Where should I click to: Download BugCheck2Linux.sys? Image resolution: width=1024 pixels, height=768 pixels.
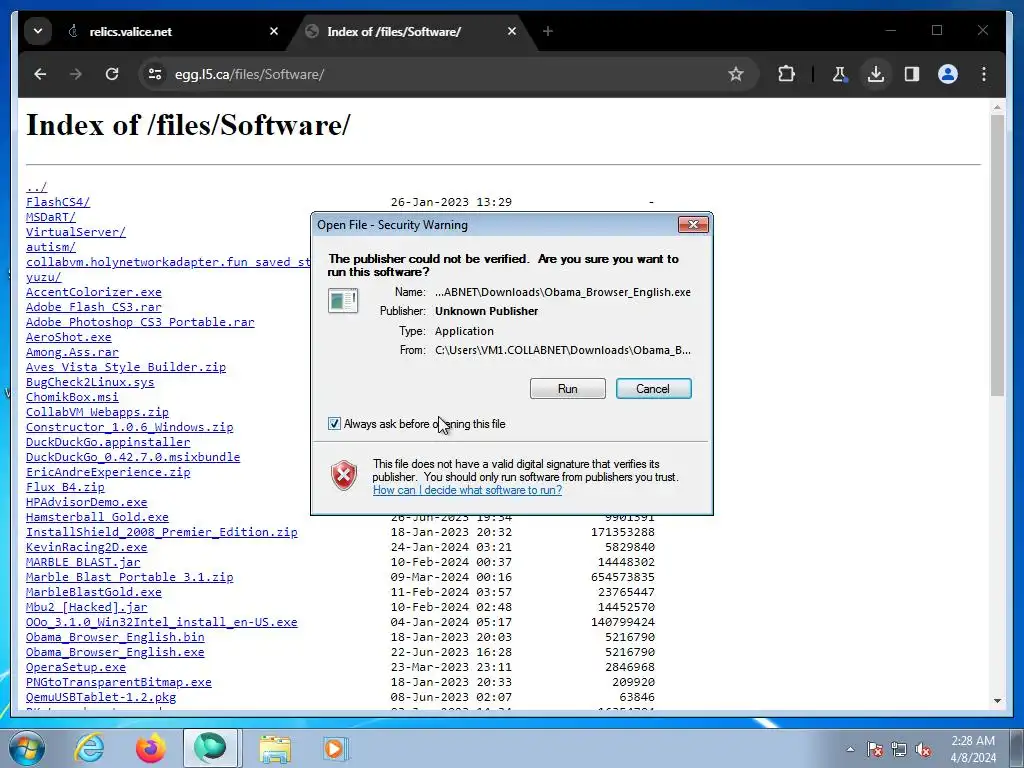90,383
